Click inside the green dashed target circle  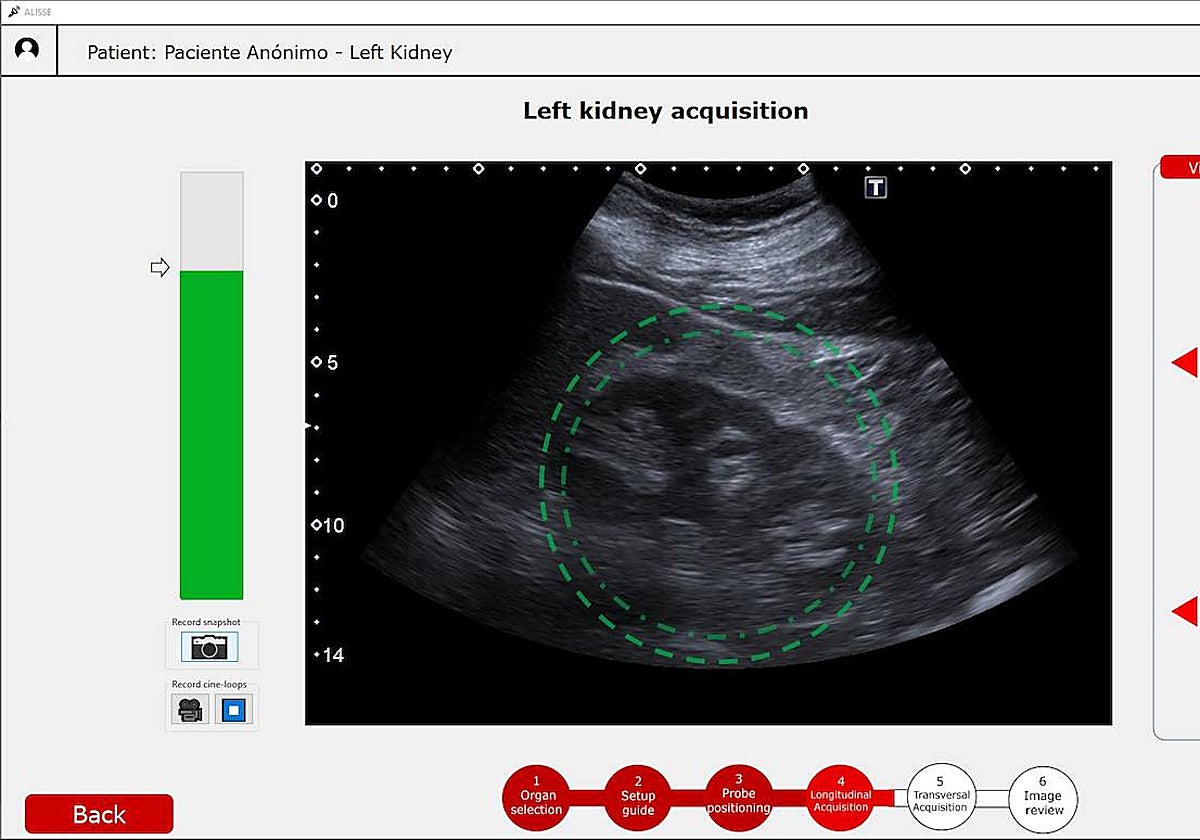[718, 484]
